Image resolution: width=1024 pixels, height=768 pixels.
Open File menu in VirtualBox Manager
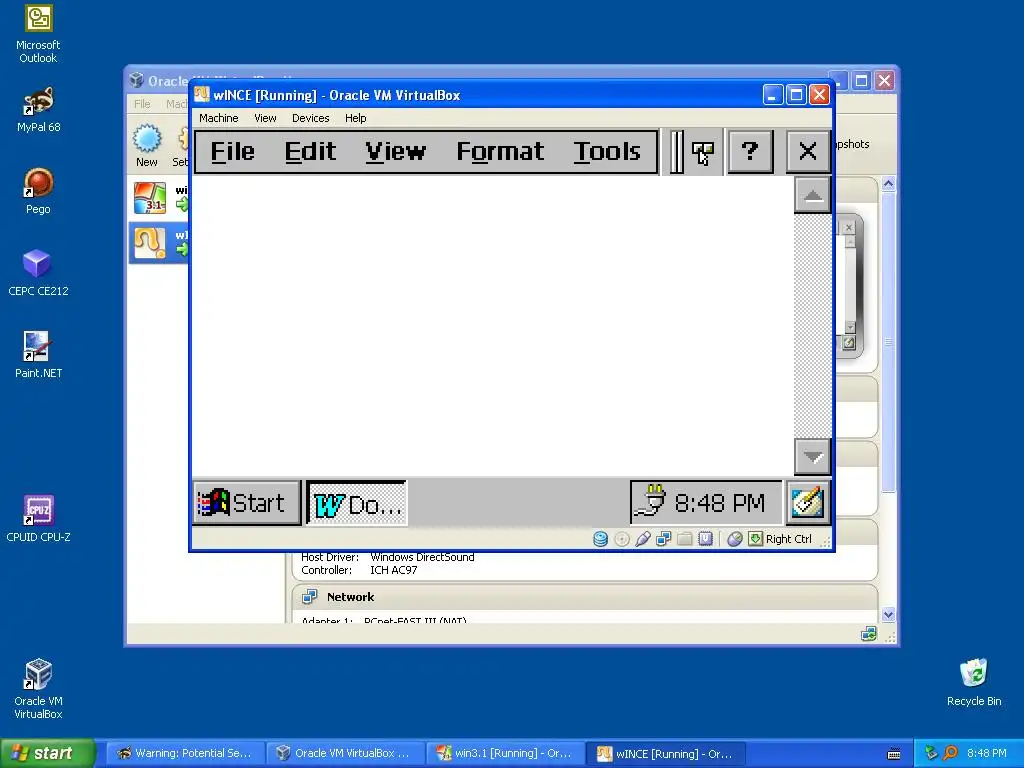142,104
